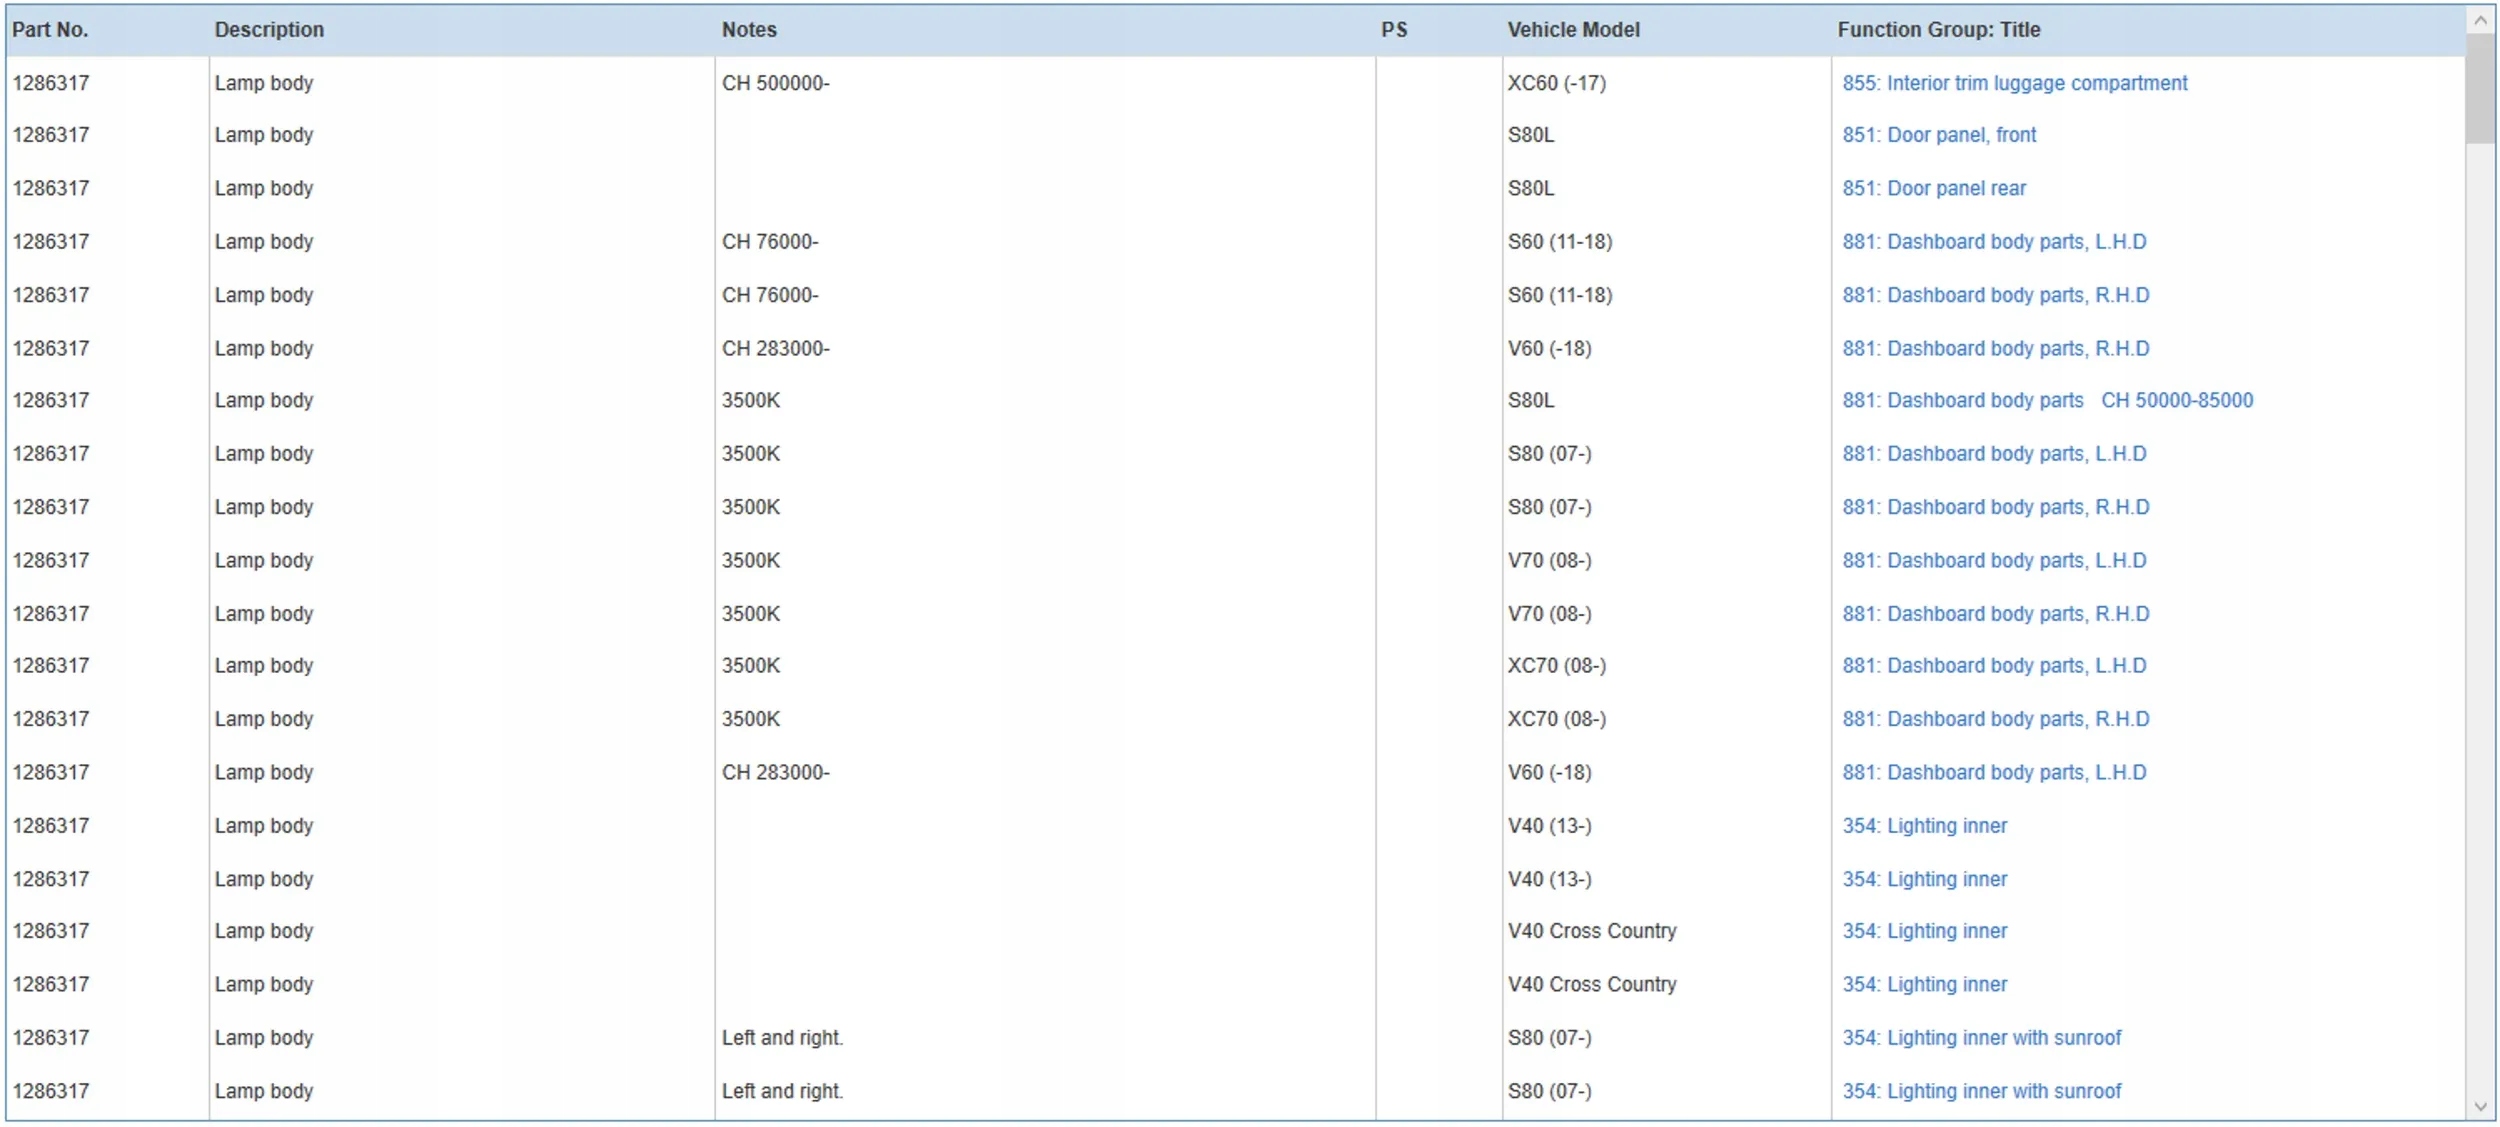
Task: Open first V40 (13-) Lighting inner link
Action: pyautogui.click(x=1924, y=826)
